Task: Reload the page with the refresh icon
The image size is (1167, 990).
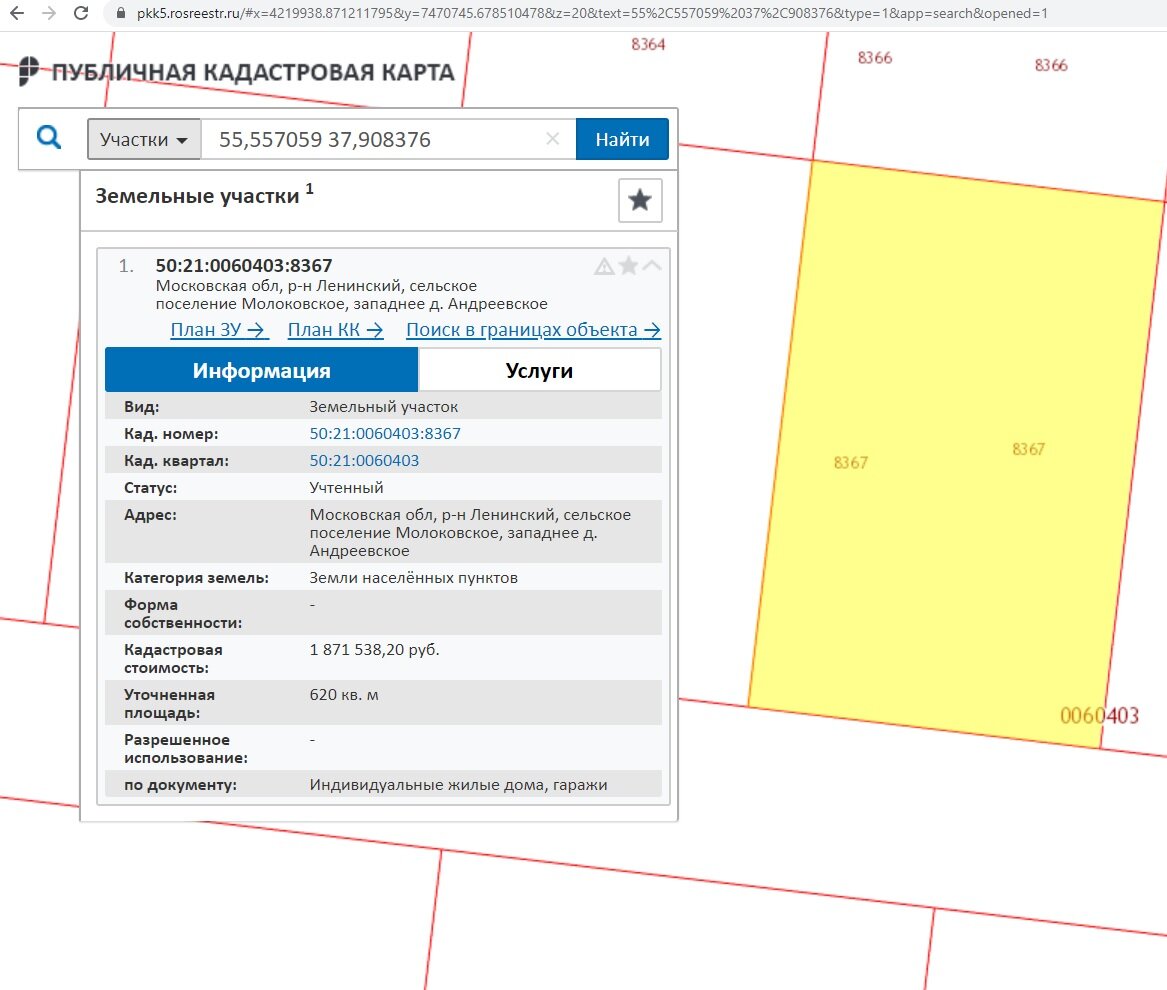Action: click(x=81, y=13)
